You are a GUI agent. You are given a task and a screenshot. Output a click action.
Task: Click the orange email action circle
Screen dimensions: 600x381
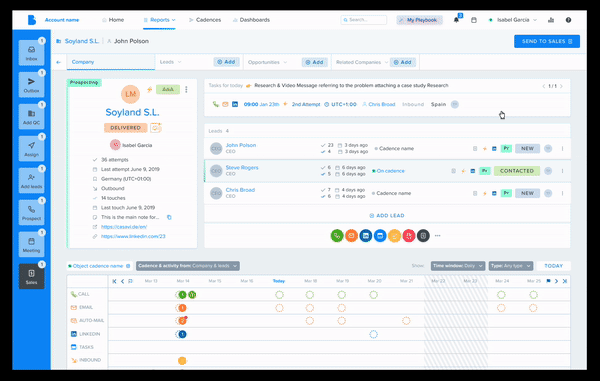click(x=351, y=236)
